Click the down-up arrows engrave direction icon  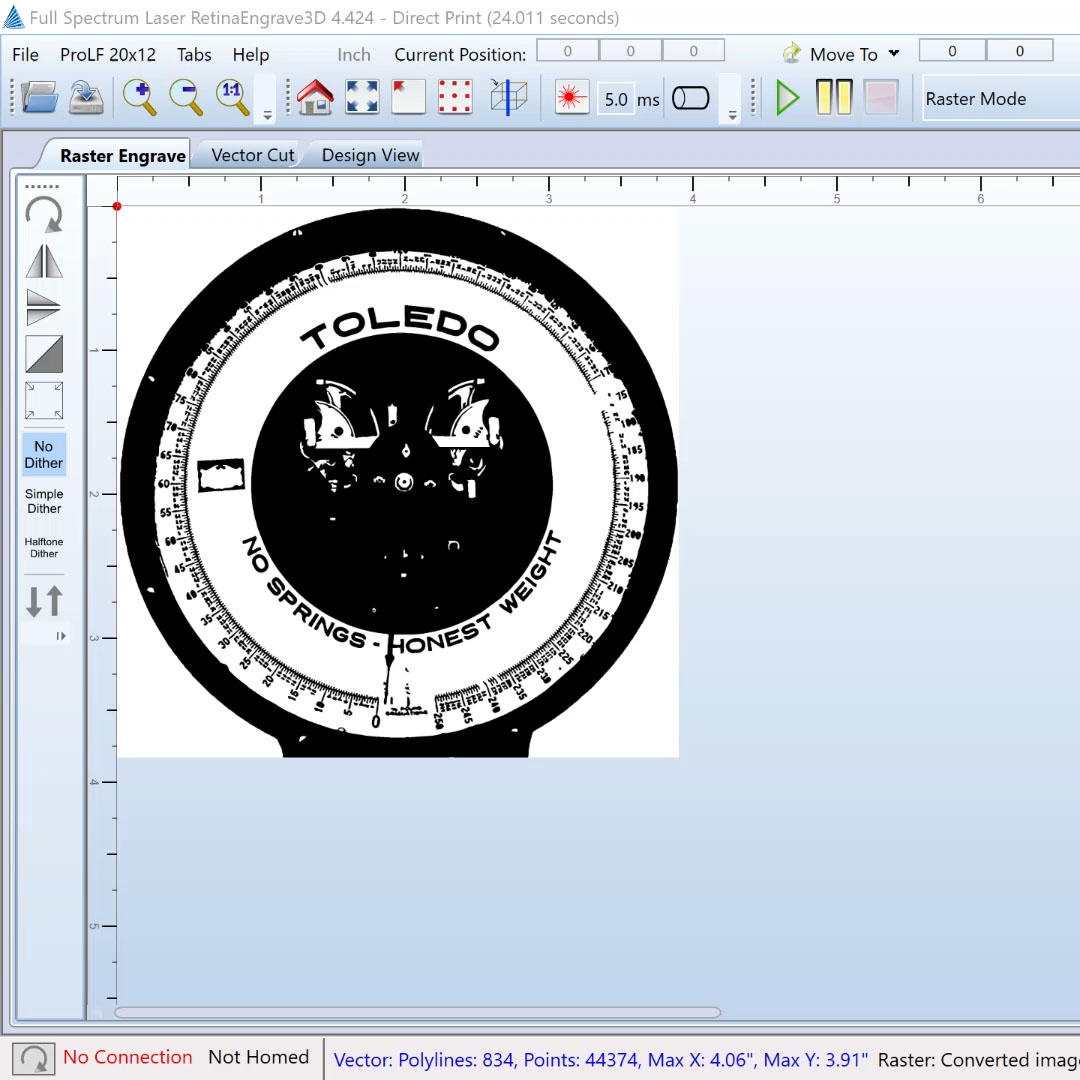pyautogui.click(x=44, y=601)
